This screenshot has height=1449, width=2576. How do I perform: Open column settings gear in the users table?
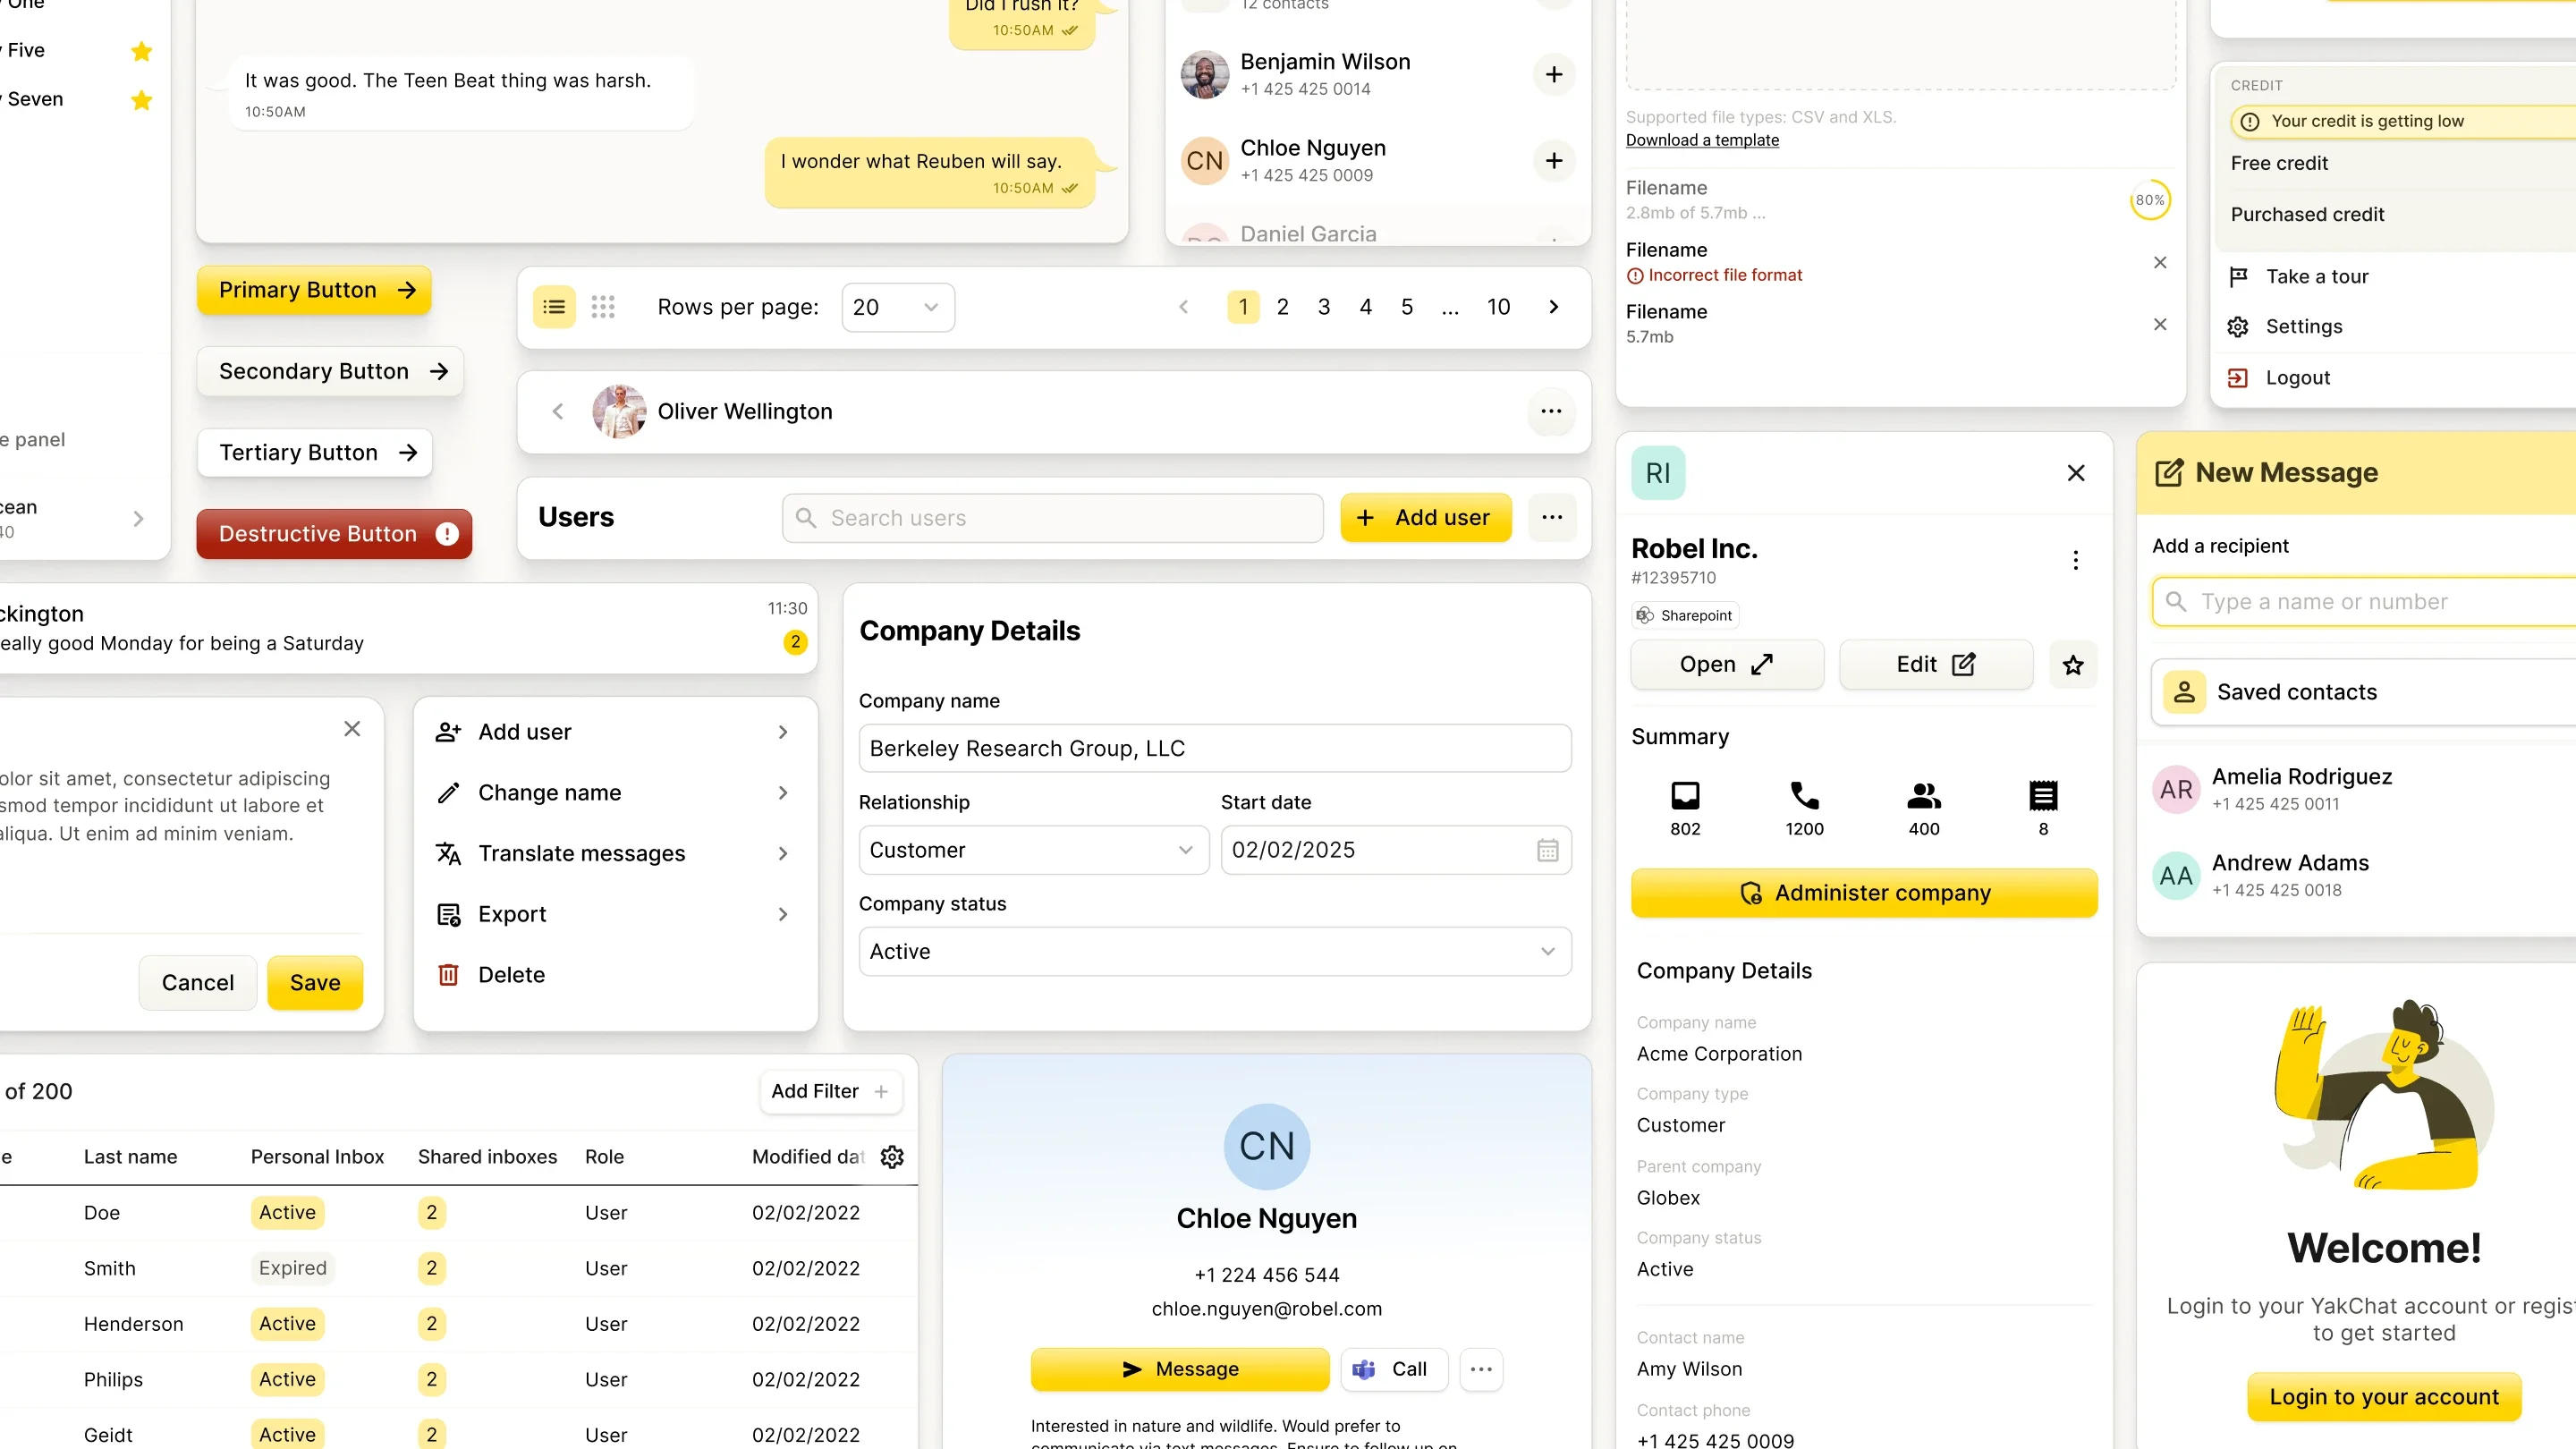[891, 1157]
